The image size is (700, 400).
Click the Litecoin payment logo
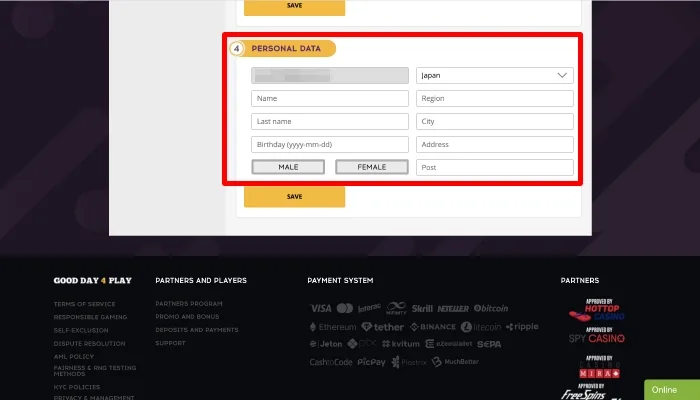pos(482,327)
